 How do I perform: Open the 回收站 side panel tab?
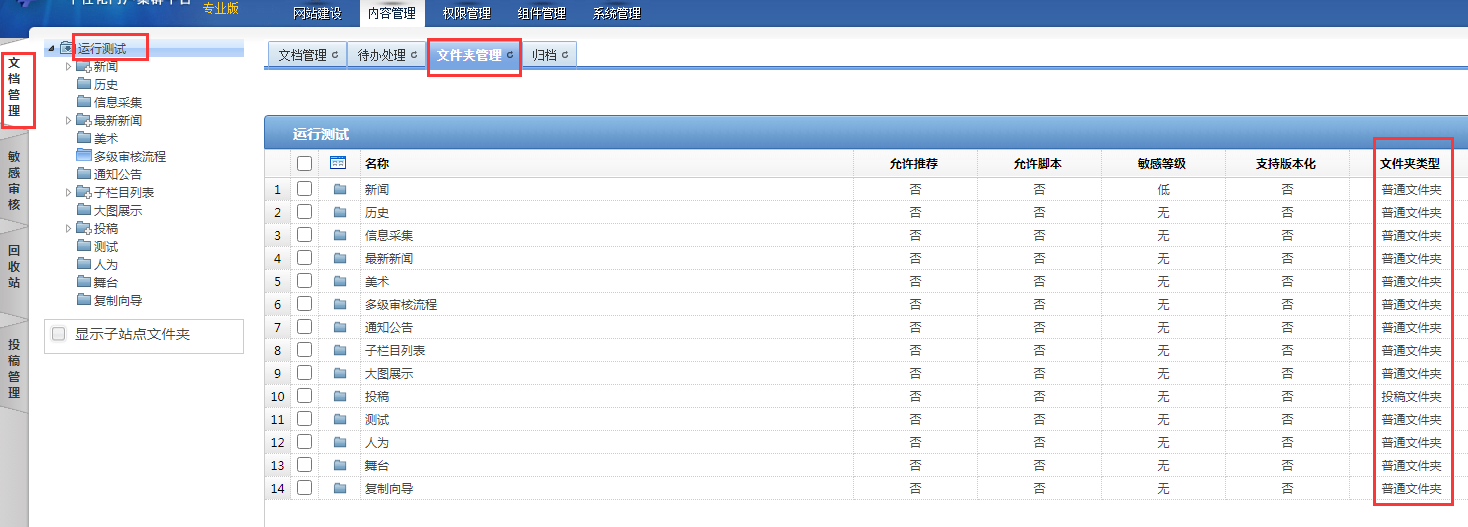14,267
